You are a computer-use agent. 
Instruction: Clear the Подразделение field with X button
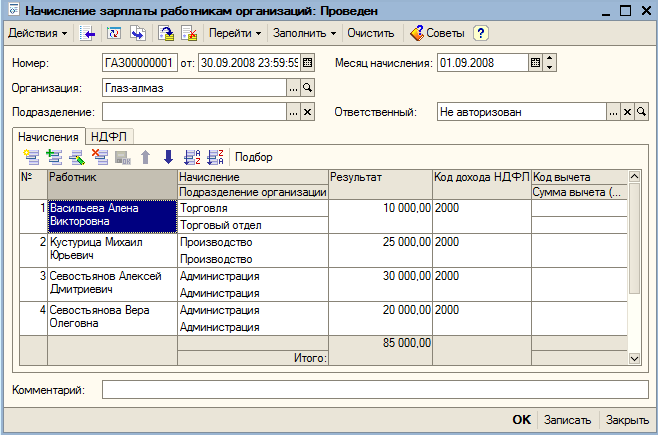click(308, 112)
